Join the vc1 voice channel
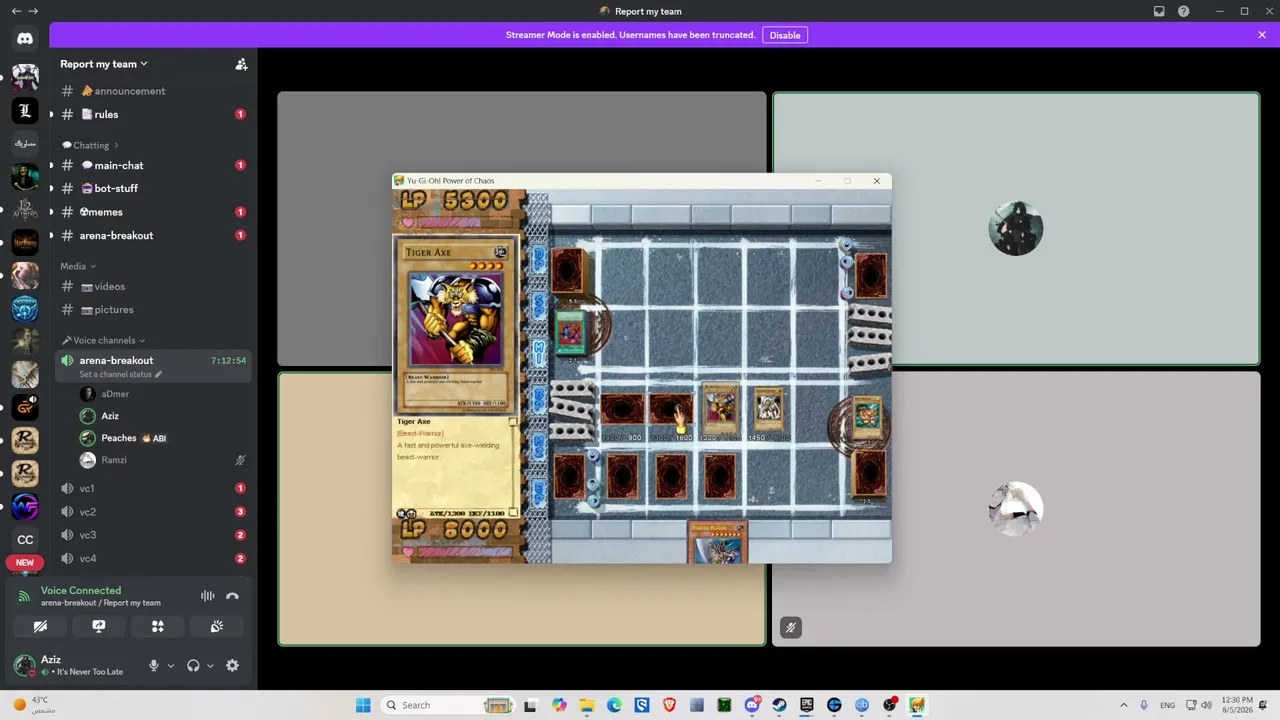 pyautogui.click(x=153, y=488)
